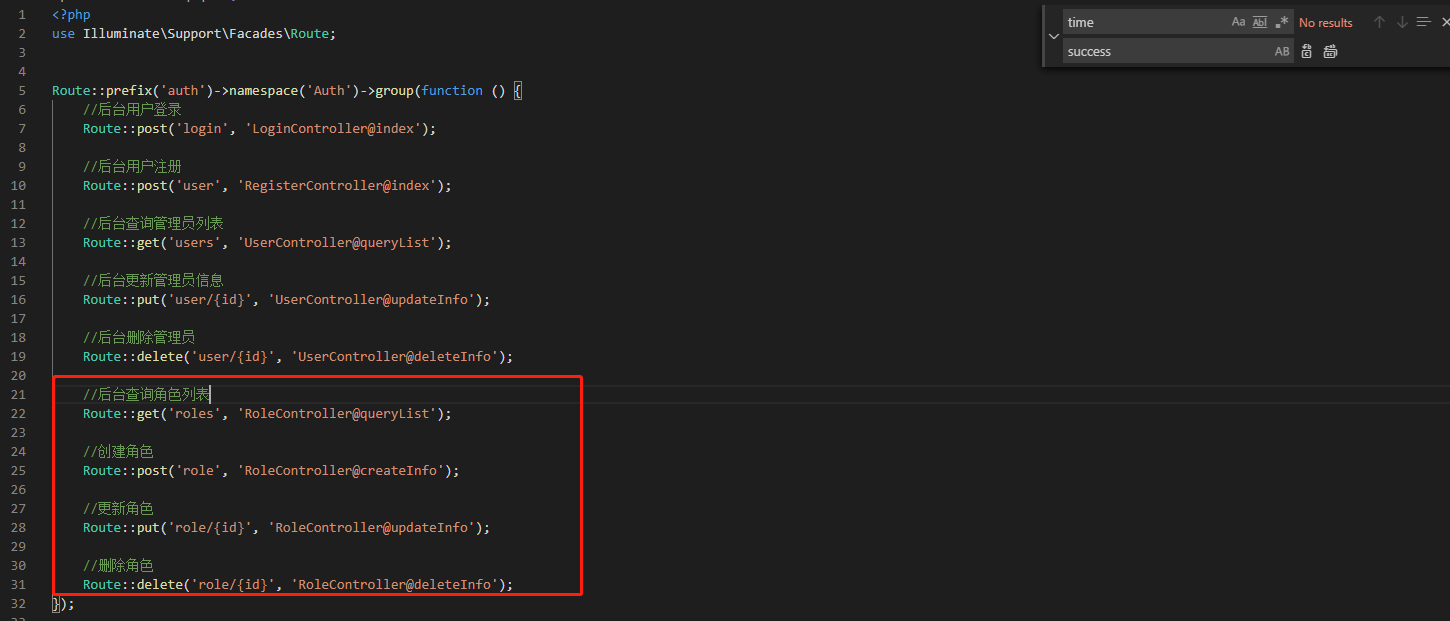Collapse the replace row chevron
The height and width of the screenshot is (621, 1450).
click(x=1053, y=36)
